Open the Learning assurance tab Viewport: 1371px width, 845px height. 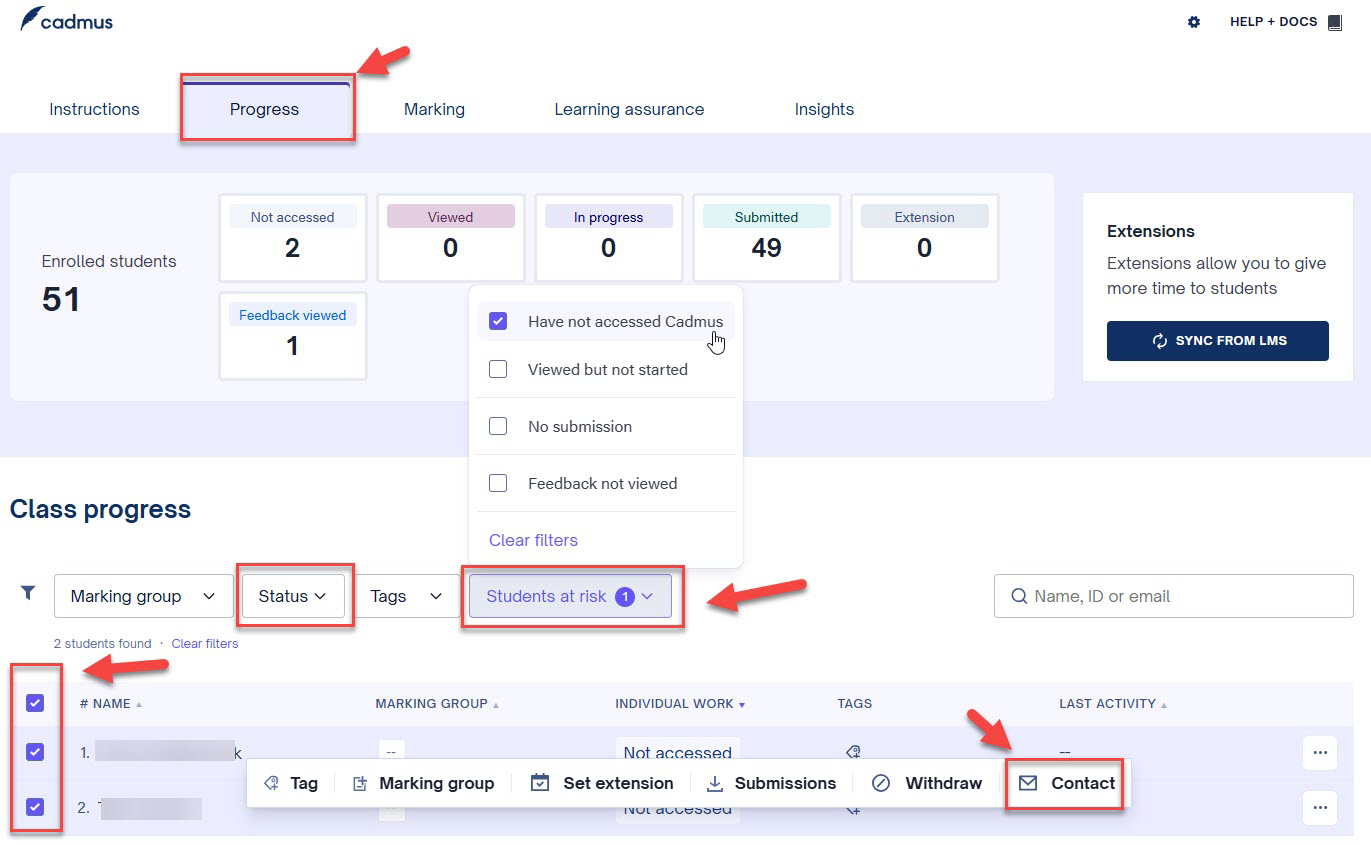tap(629, 109)
